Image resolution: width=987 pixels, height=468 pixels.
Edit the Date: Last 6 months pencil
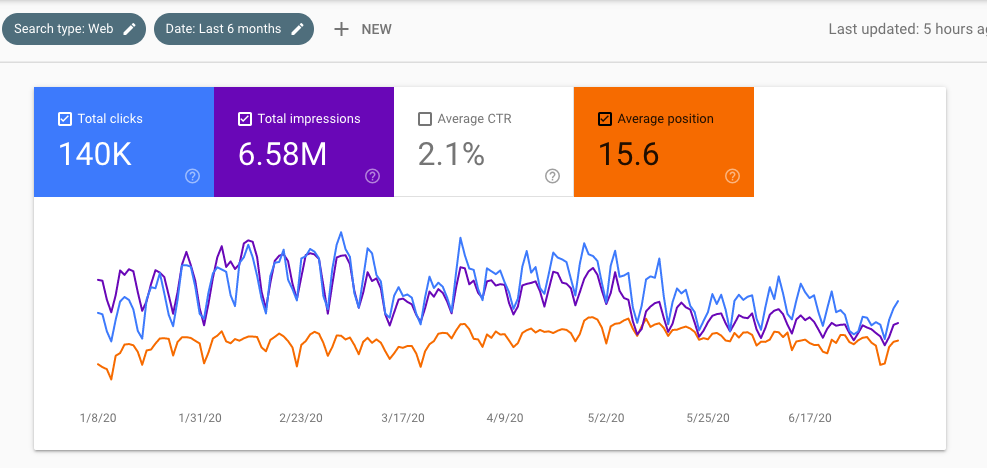coord(298,29)
